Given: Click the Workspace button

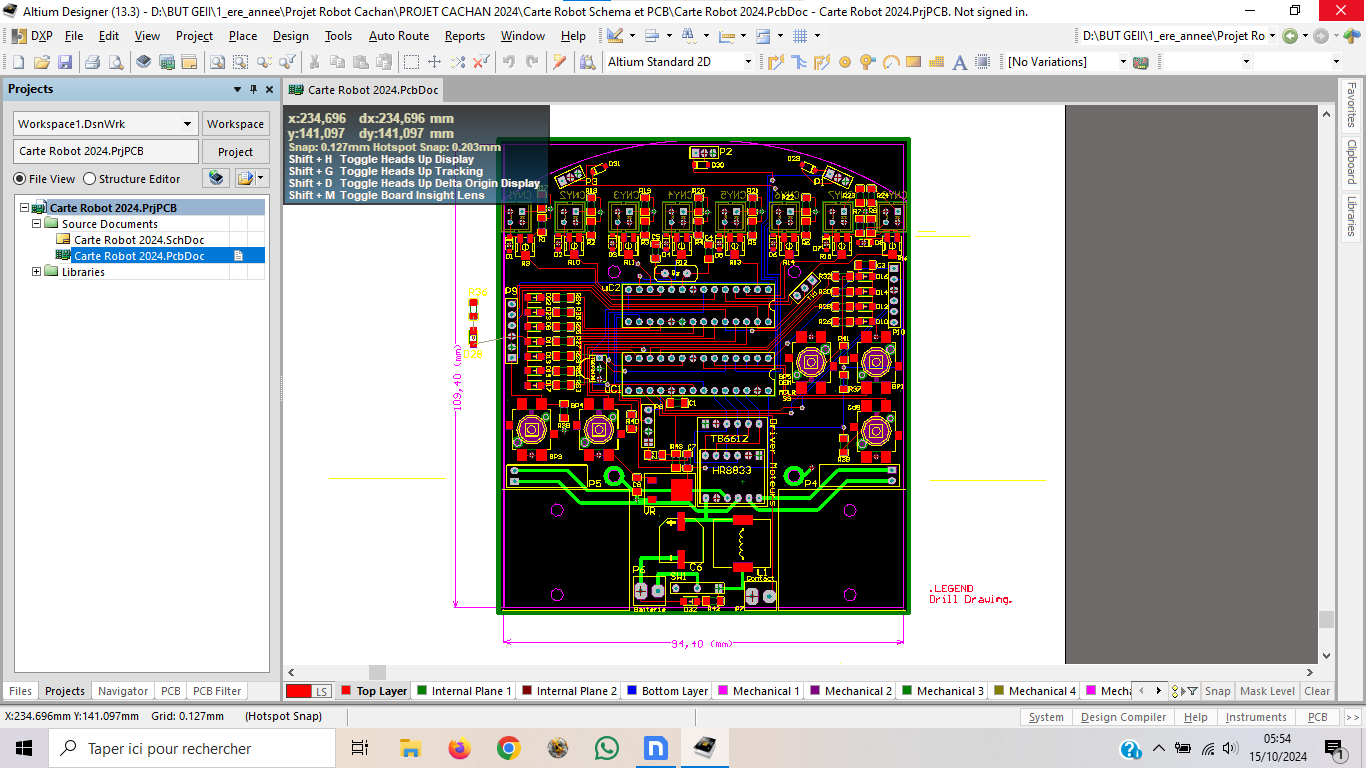Looking at the screenshot, I should click(x=235, y=124).
